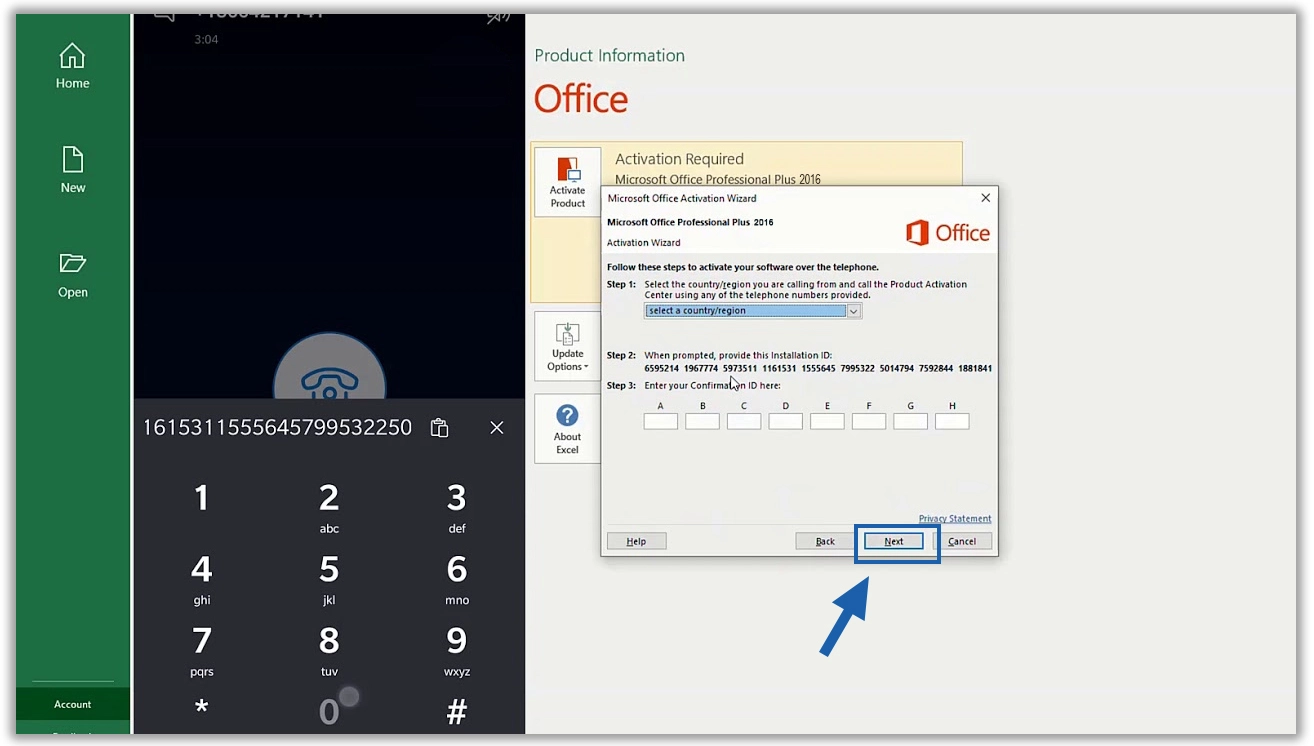Screen dimensions: 1314x746
Task: Click Installation ID group 1967774
Action: (701, 369)
